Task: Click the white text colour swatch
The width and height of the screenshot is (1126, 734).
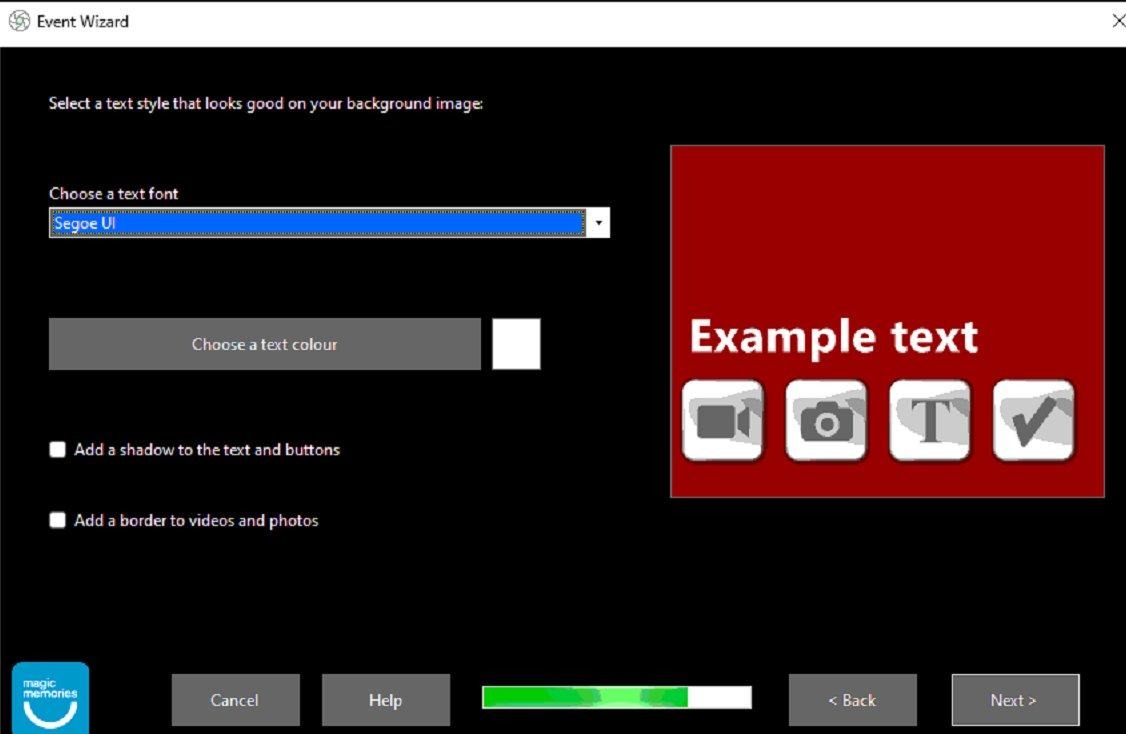Action: click(516, 344)
